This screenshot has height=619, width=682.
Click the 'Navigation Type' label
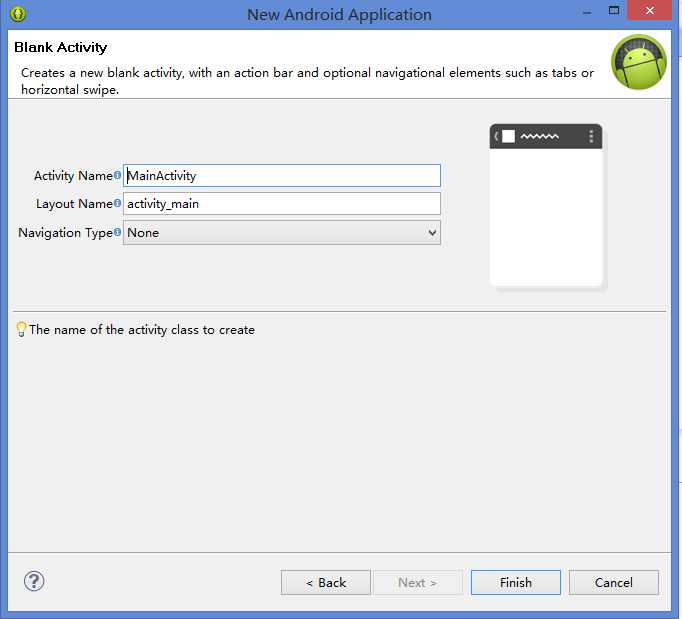pos(65,233)
